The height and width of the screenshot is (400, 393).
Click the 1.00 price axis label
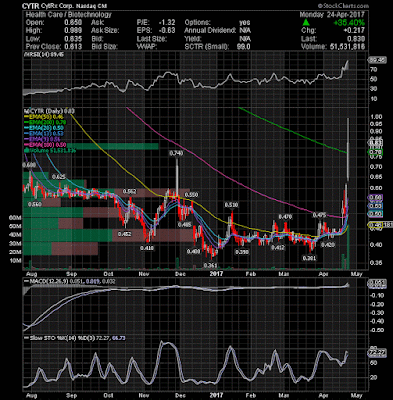[x=376, y=117]
